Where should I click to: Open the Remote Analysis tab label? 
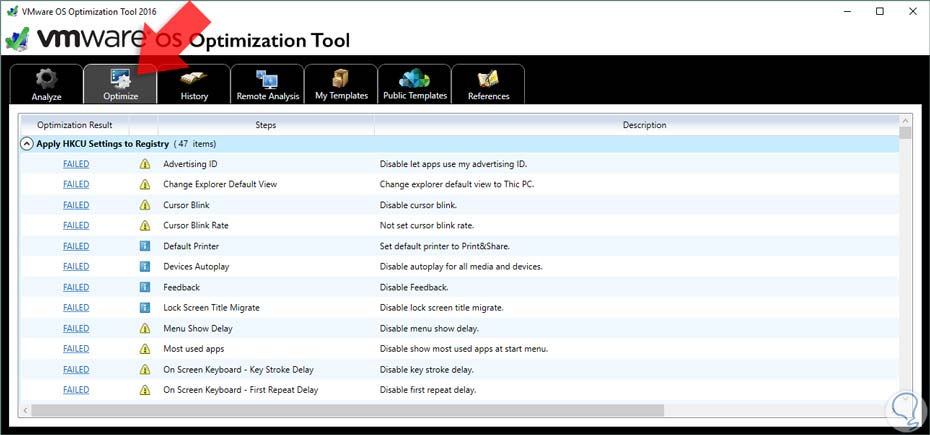click(267, 96)
